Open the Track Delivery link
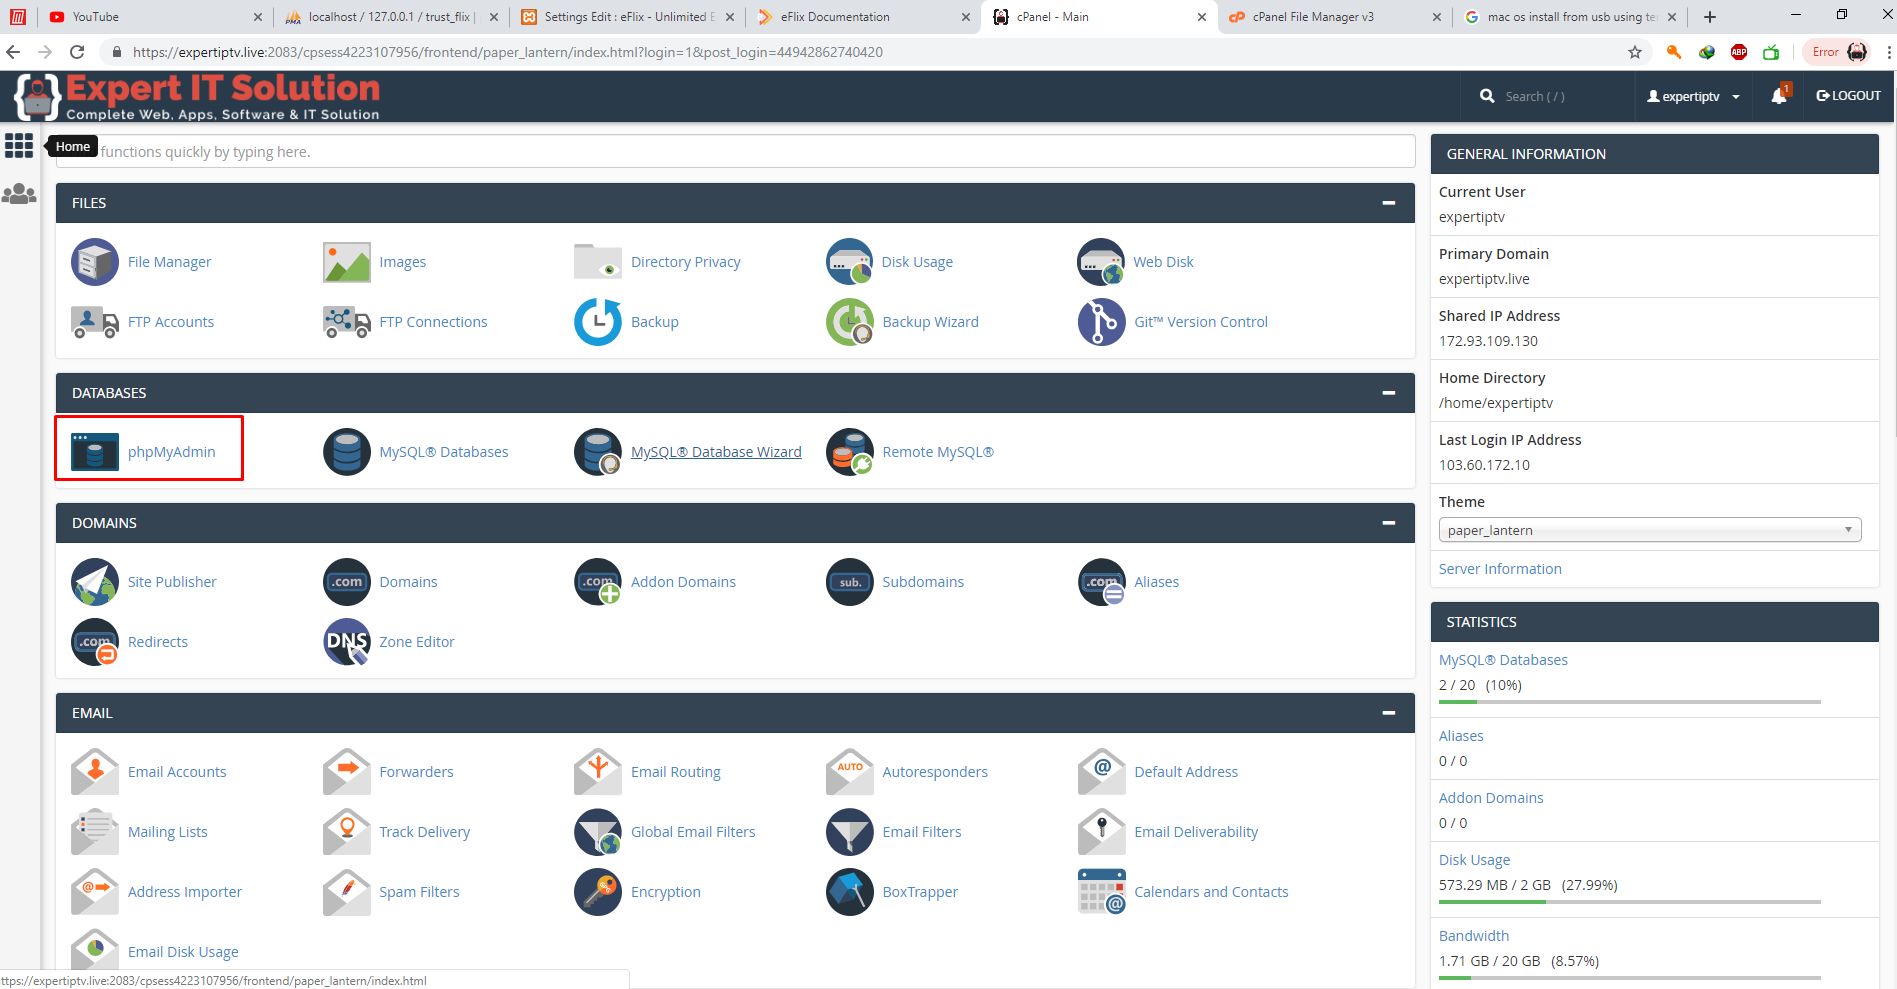The width and height of the screenshot is (1897, 989). [424, 832]
